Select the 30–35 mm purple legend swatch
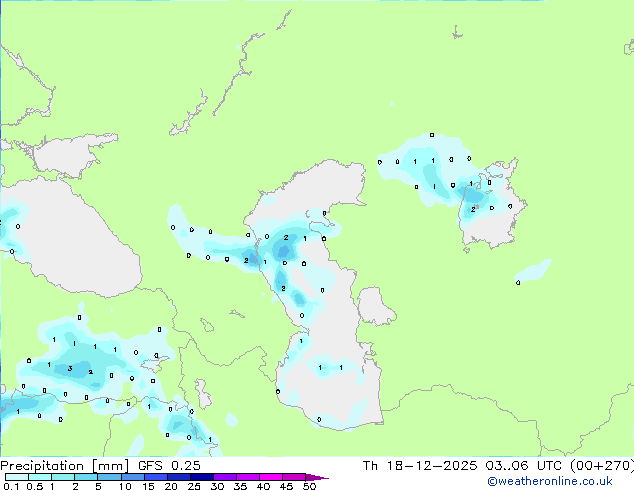The width and height of the screenshot is (634, 490). 224,477
